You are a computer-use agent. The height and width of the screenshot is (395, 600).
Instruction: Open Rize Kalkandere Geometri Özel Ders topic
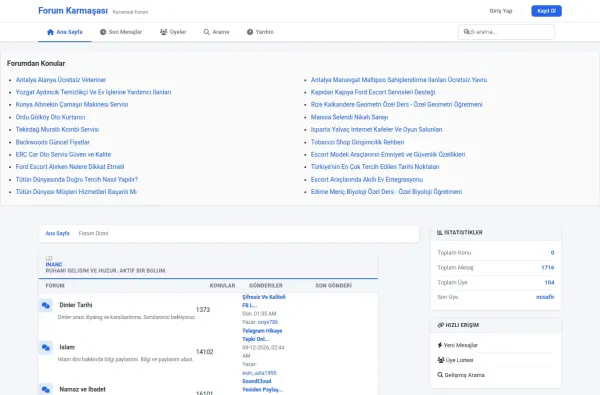tap(397, 104)
